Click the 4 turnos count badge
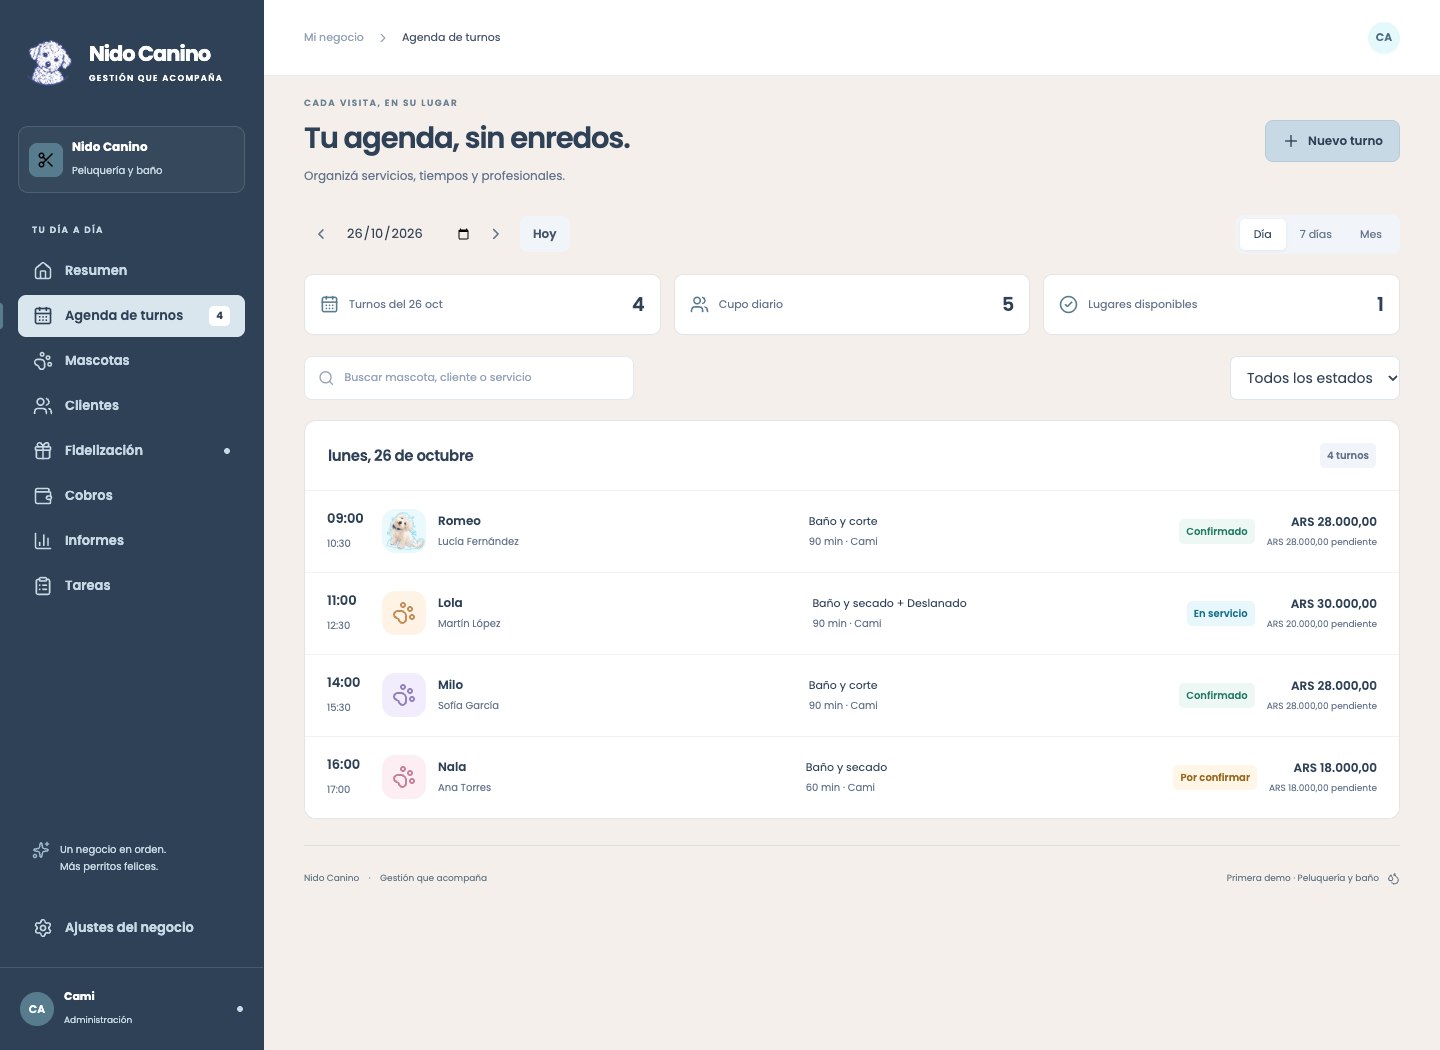This screenshot has width=1440, height=1050. 1347,455
